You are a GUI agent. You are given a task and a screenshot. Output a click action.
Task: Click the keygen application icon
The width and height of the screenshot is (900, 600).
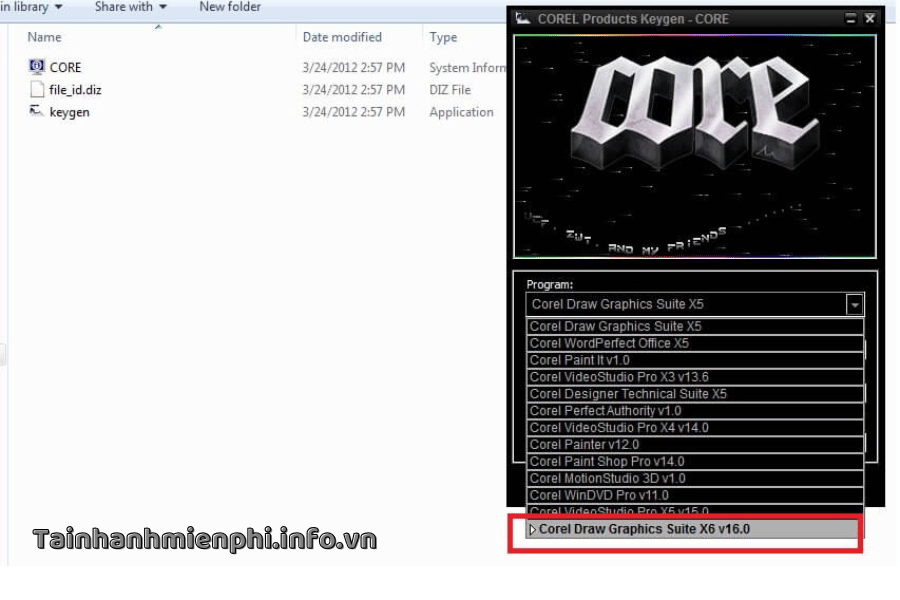coord(37,112)
